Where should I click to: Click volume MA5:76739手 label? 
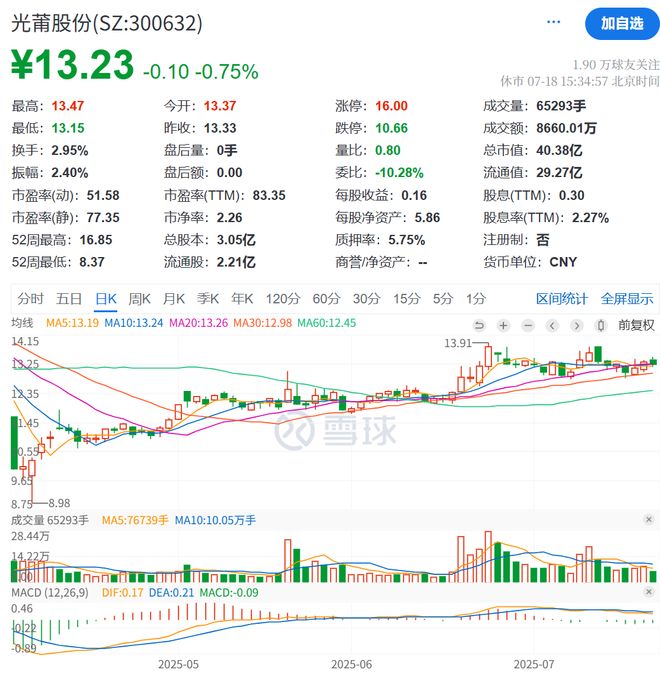click(x=135, y=520)
